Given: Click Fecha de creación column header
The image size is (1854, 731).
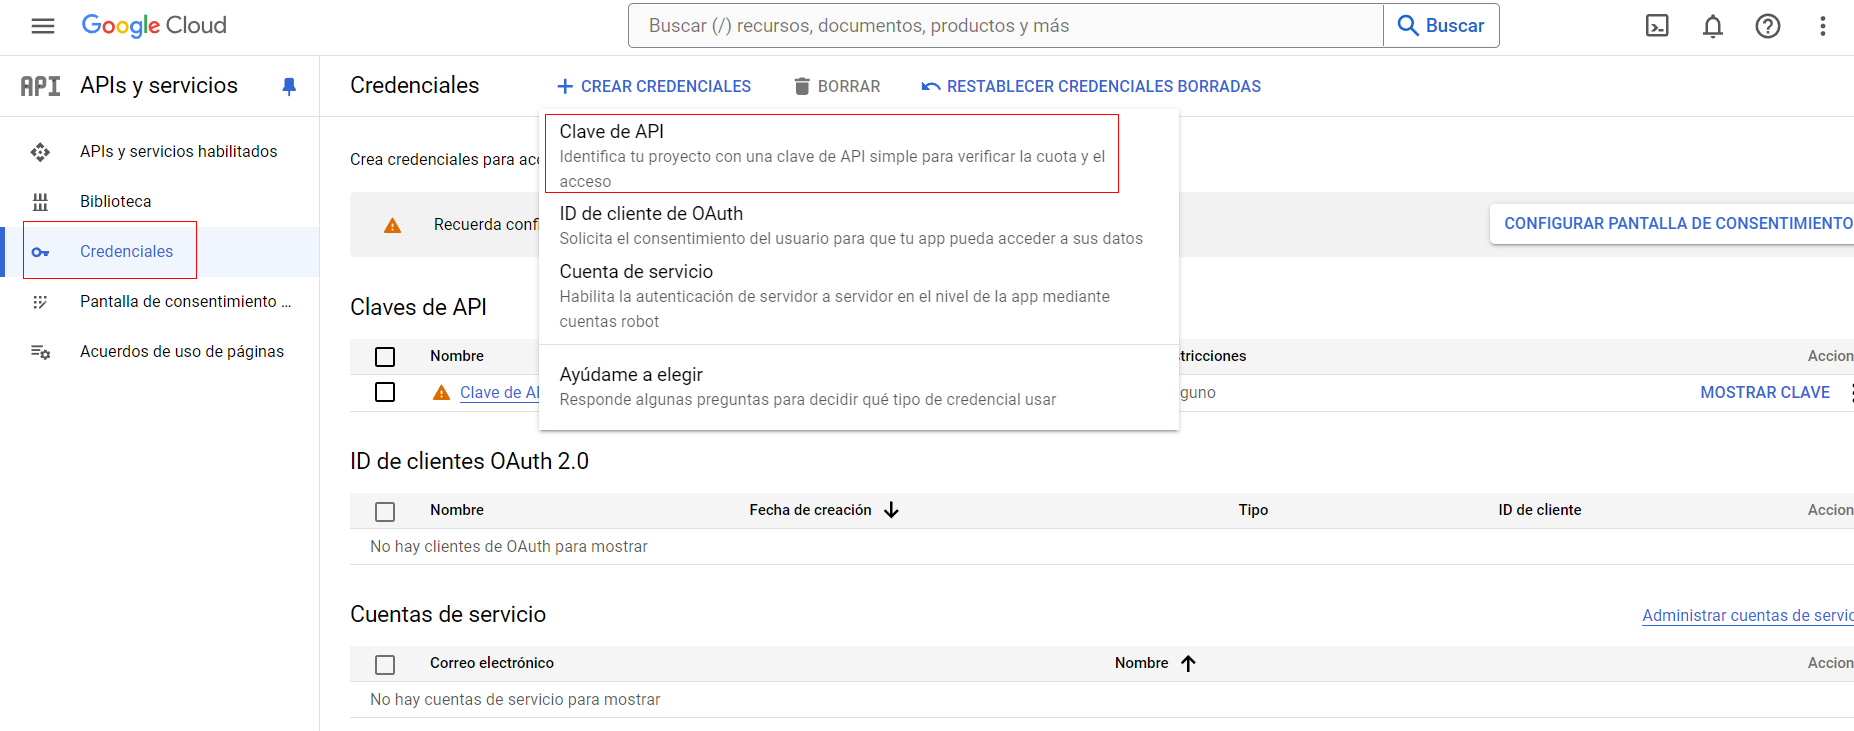Looking at the screenshot, I should (811, 510).
